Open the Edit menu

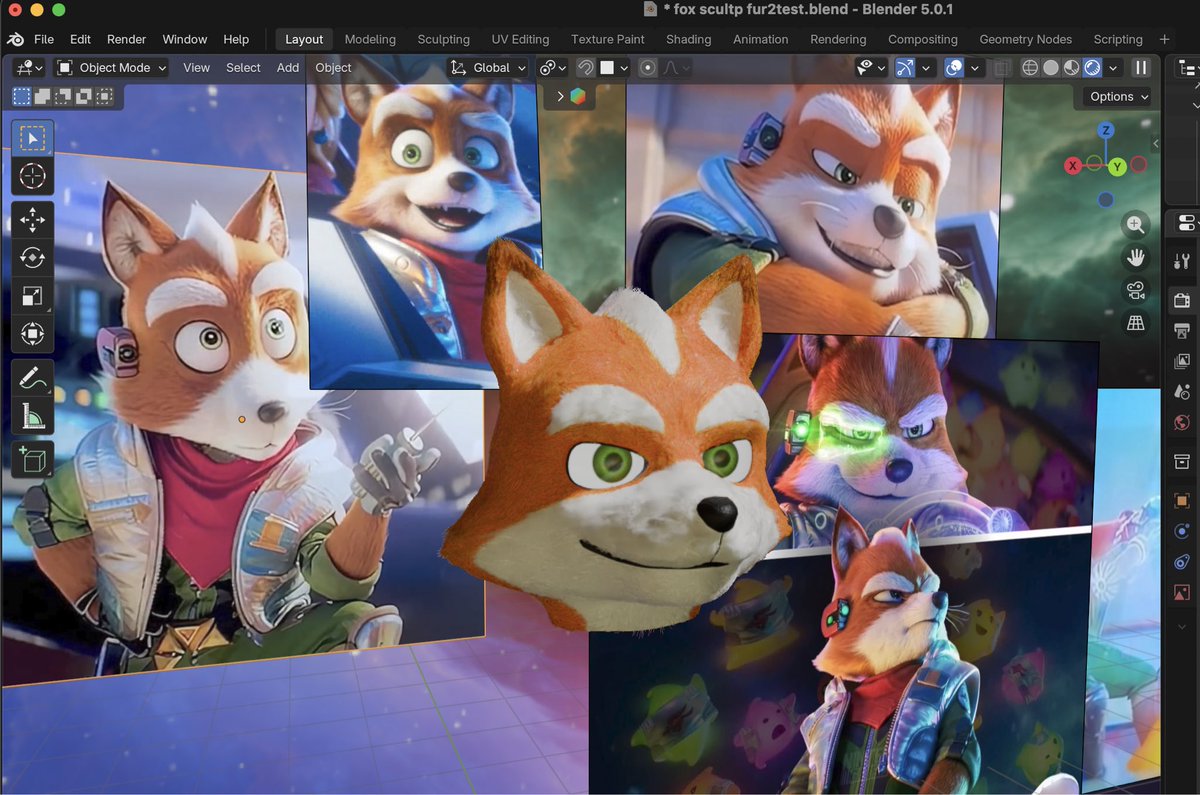80,39
